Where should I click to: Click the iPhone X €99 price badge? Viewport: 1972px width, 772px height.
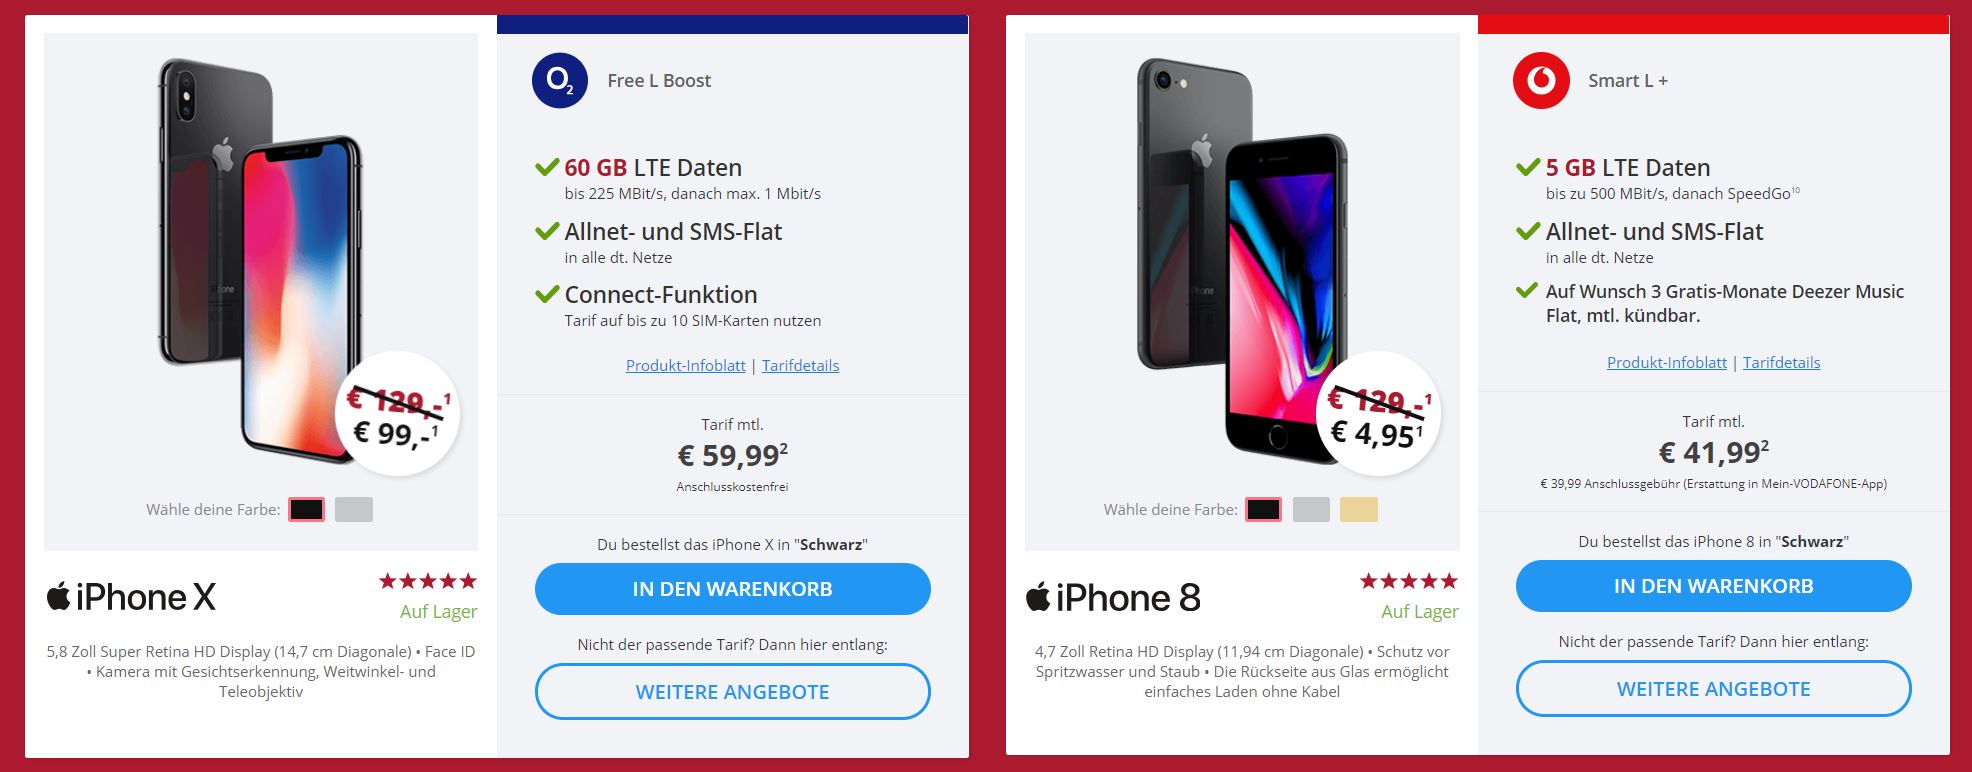[399, 413]
